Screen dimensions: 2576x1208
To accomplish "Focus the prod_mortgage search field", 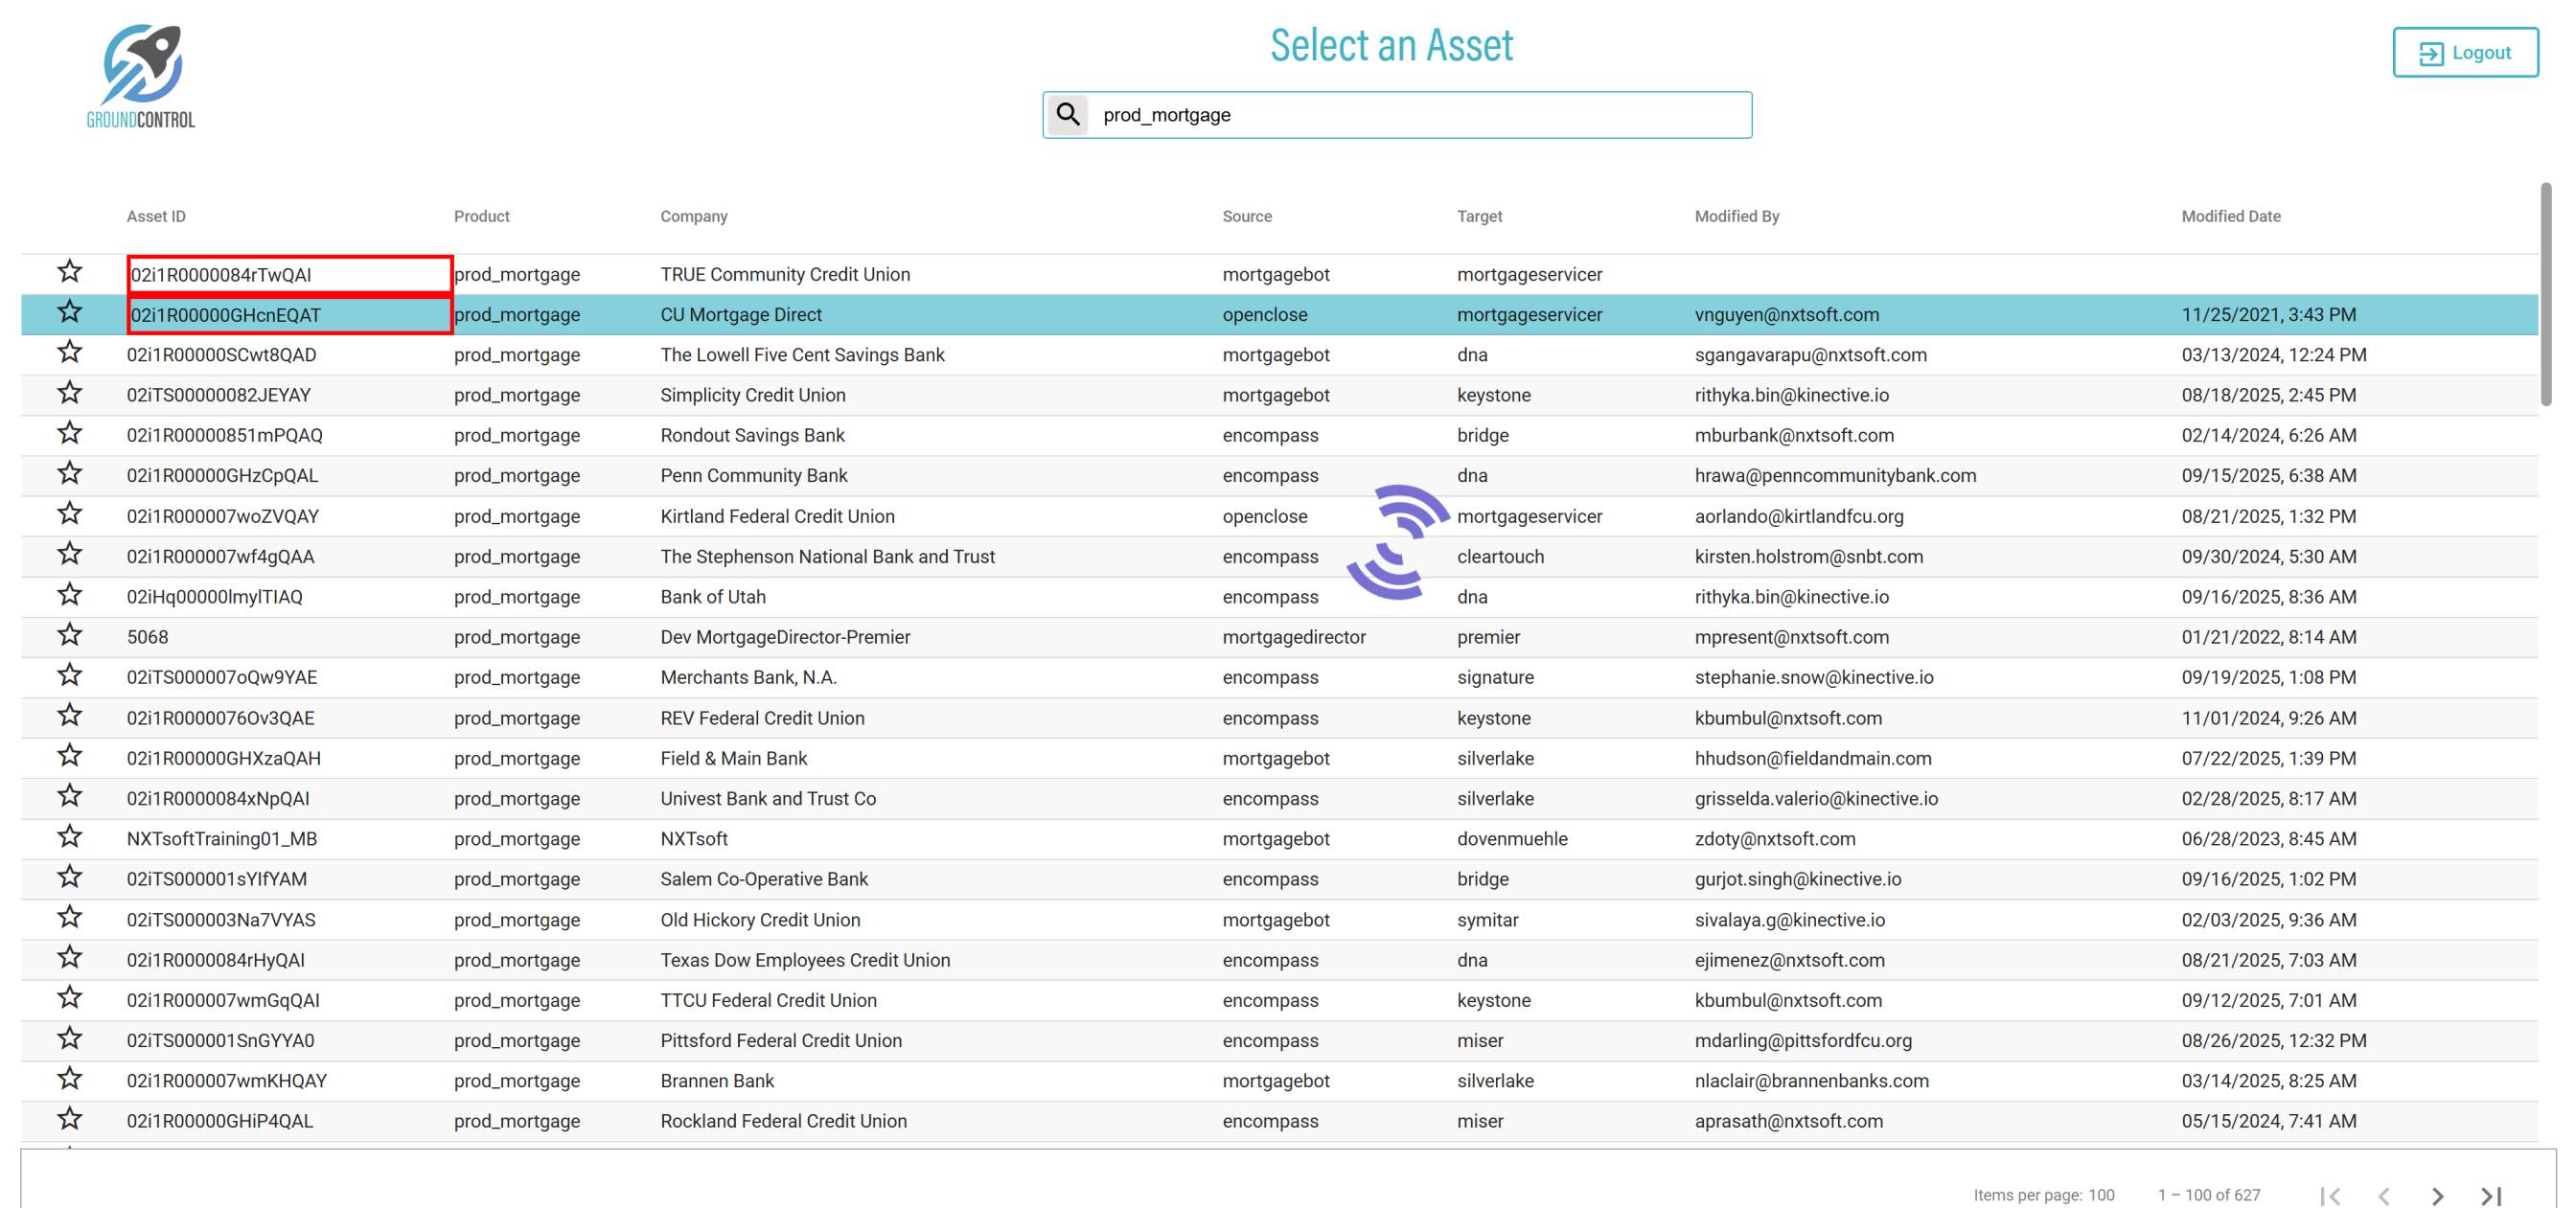I will click(1420, 115).
